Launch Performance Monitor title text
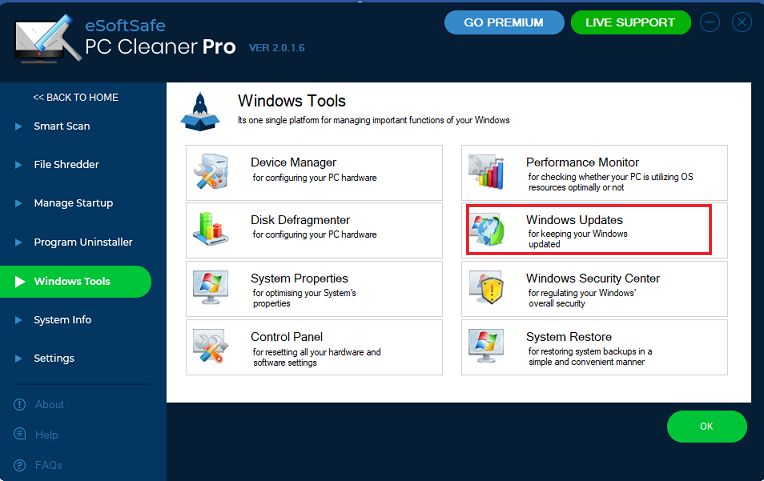Image resolution: width=764 pixels, height=481 pixels. (x=582, y=162)
